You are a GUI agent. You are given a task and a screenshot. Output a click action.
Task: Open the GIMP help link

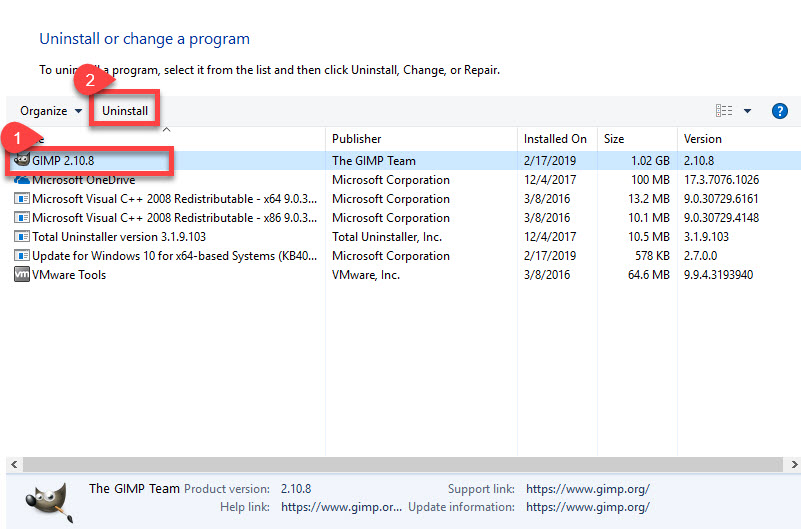click(341, 507)
